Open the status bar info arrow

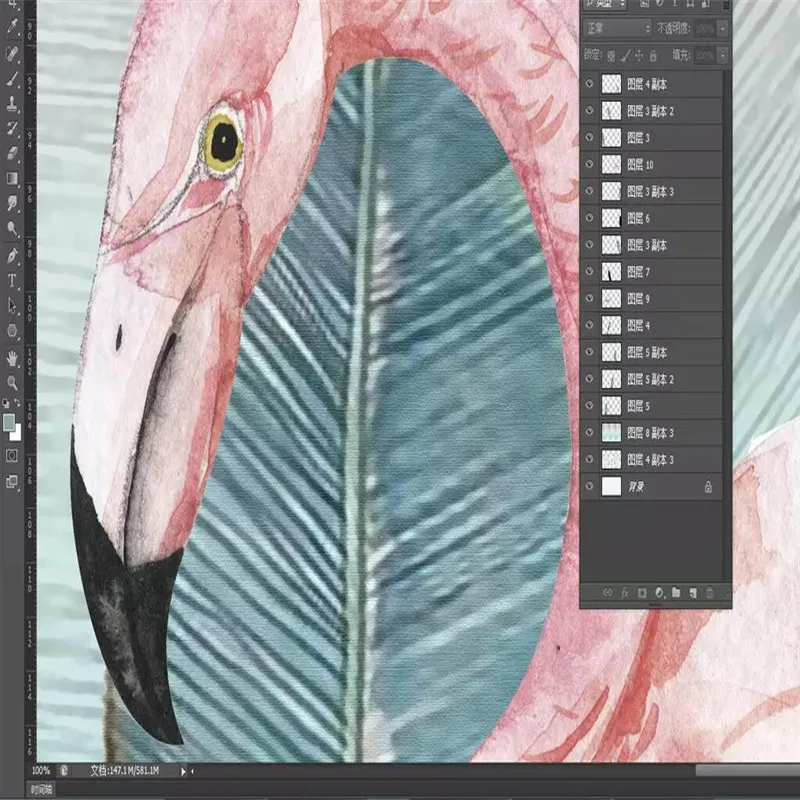[x=183, y=771]
